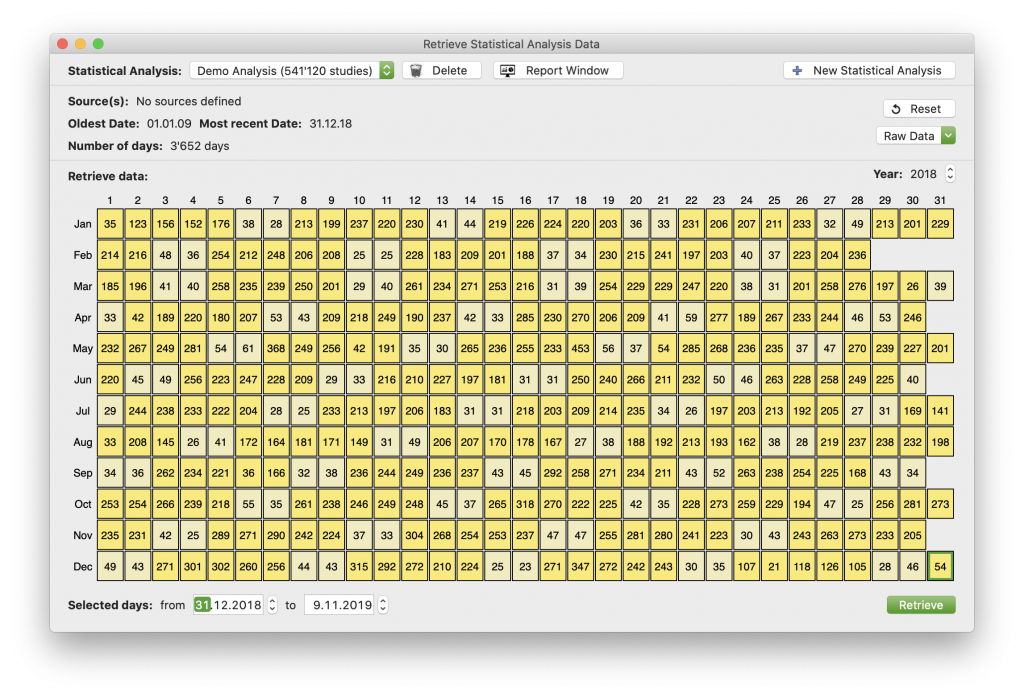
Task: Select the Apr 23 cell showing 277
Action: [x=718, y=317]
